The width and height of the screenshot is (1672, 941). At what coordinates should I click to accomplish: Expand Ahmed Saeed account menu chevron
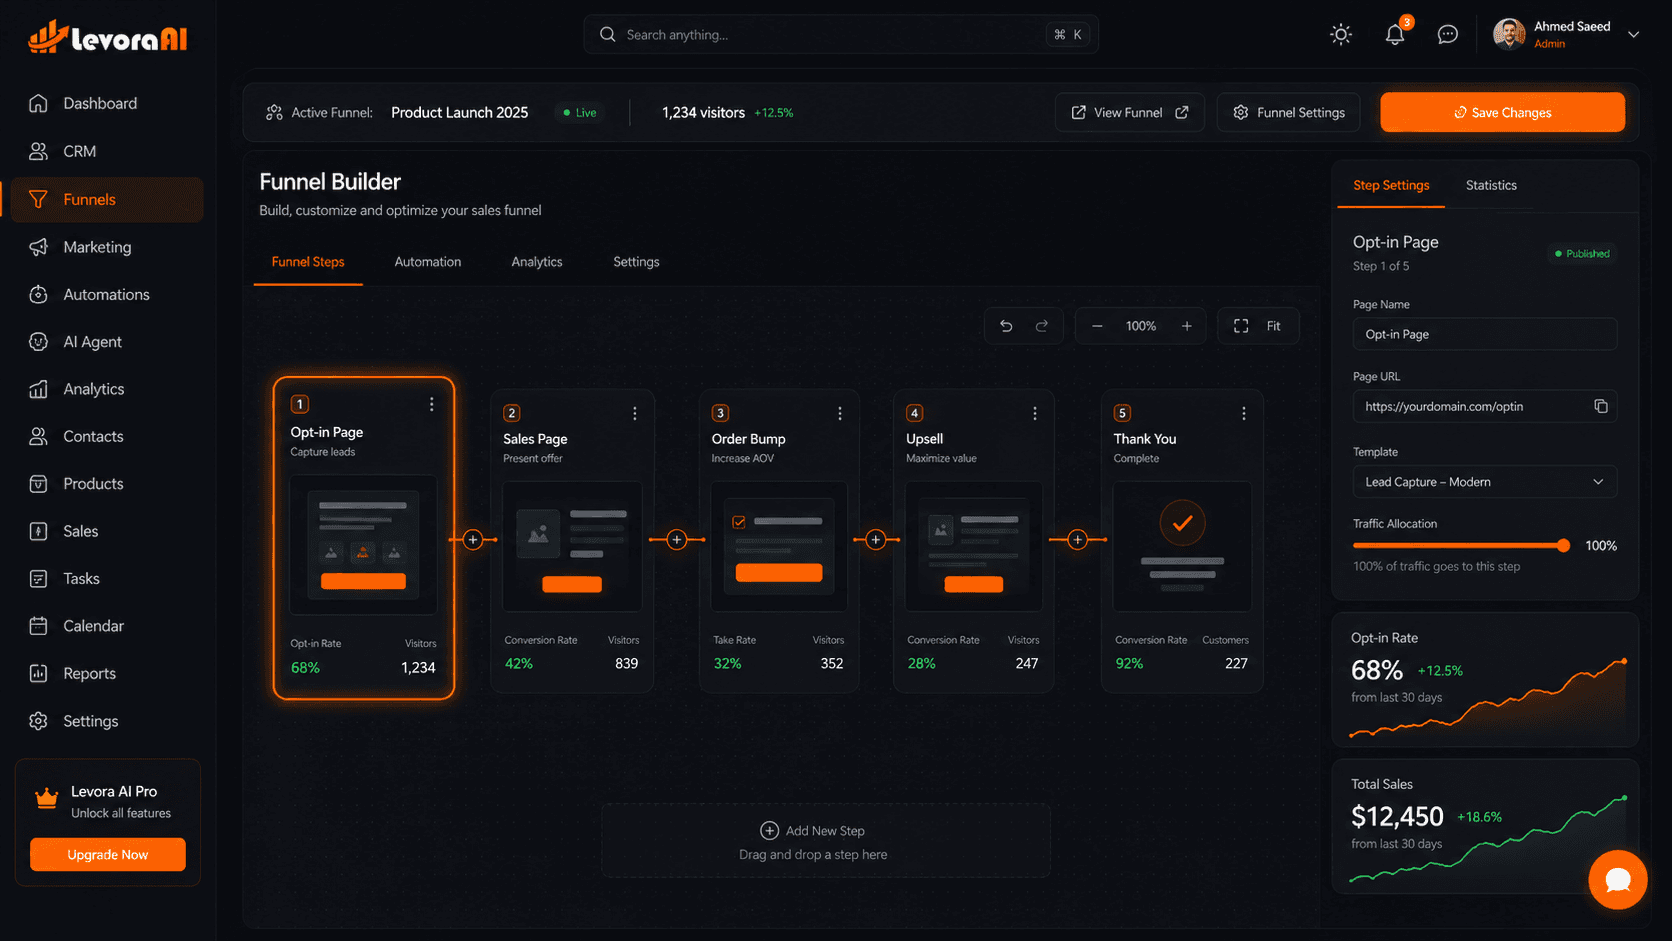[1633, 34]
